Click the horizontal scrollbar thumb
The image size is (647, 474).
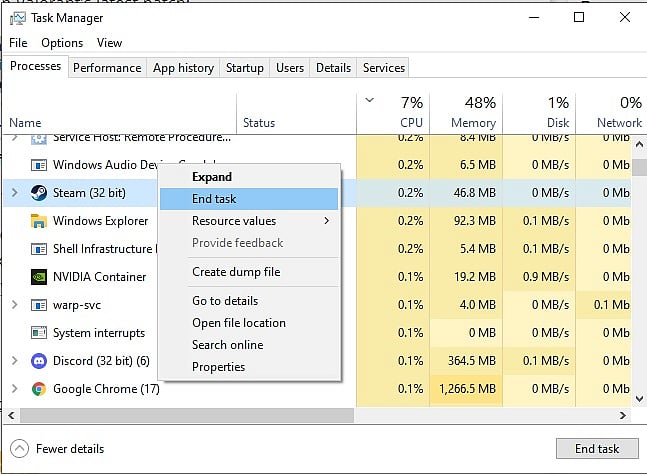click(187, 415)
